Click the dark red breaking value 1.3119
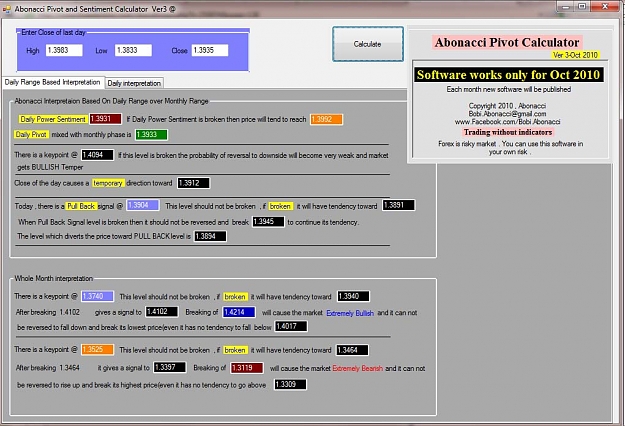Screen dimensions: 625x426 click(247, 368)
